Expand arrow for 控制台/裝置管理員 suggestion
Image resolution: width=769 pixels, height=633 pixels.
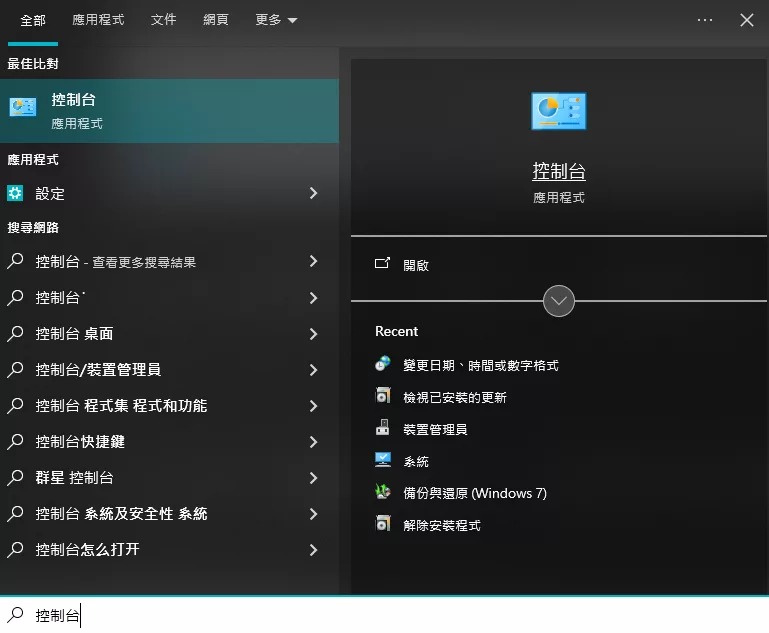click(313, 370)
